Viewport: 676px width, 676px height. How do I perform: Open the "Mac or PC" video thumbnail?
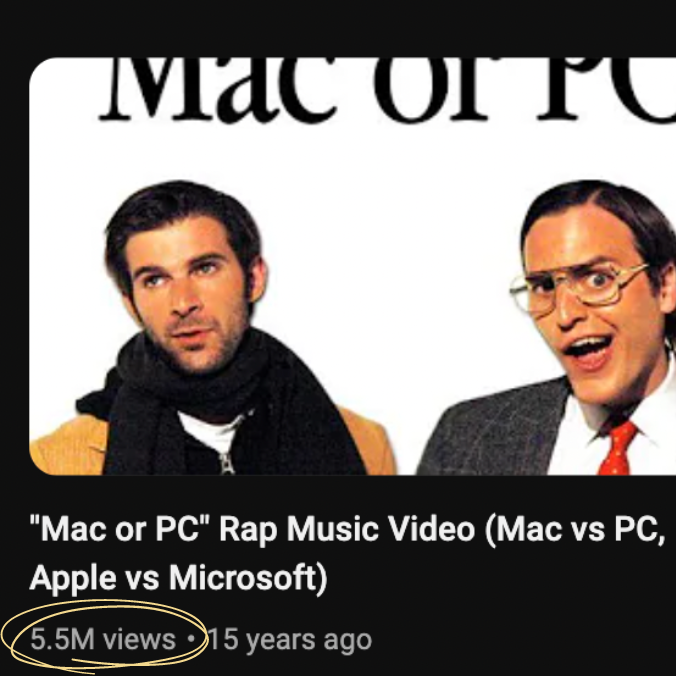pyautogui.click(x=352, y=266)
